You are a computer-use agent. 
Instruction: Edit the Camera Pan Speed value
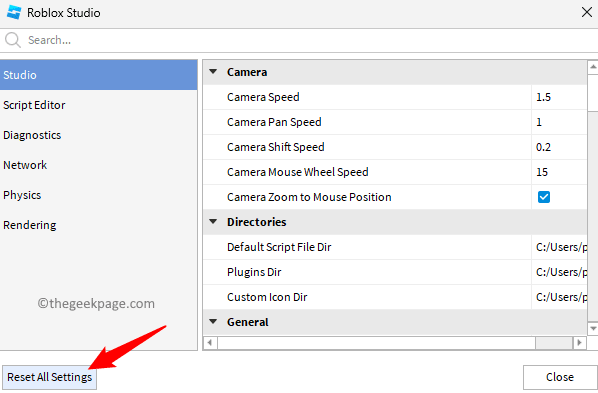click(x=559, y=122)
